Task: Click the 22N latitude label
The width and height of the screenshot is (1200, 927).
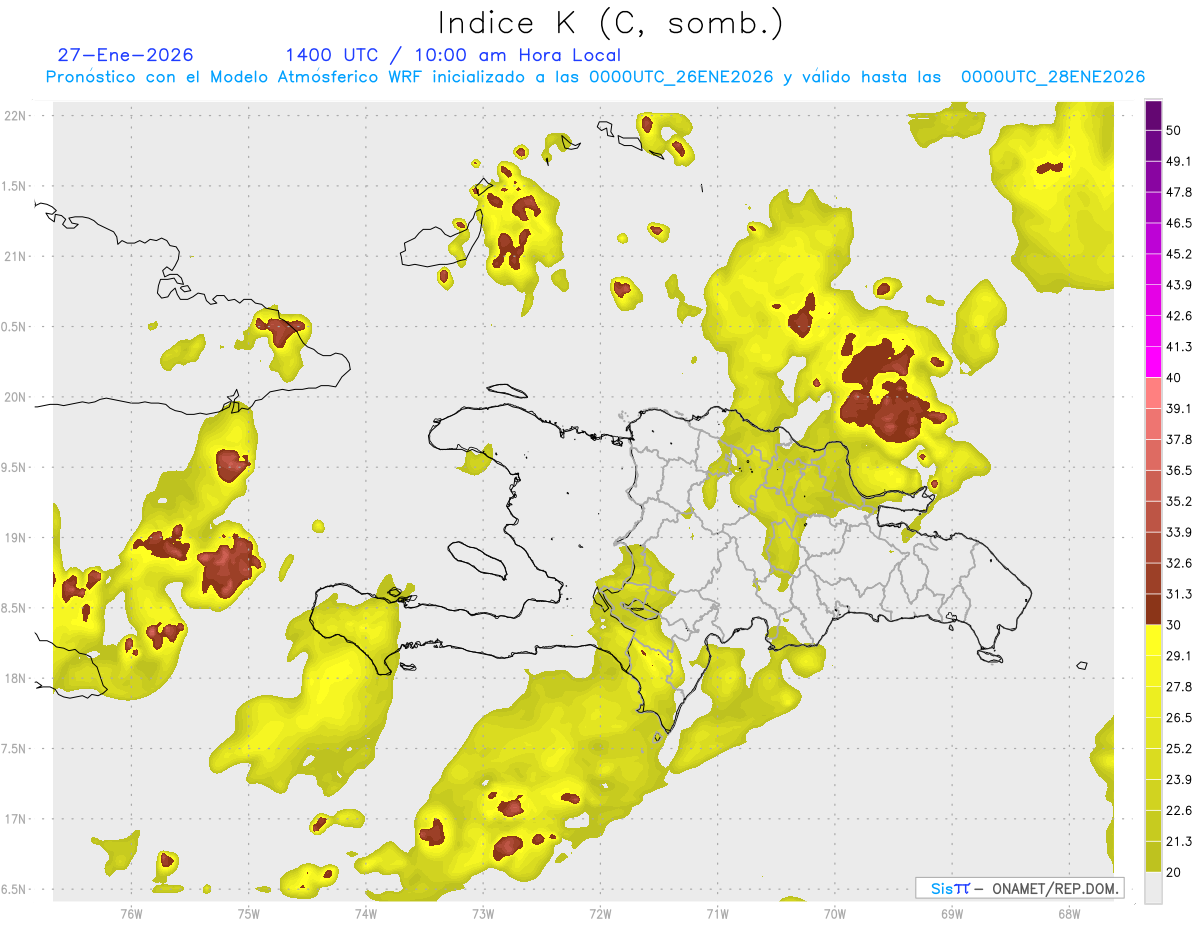Action: tap(17, 115)
